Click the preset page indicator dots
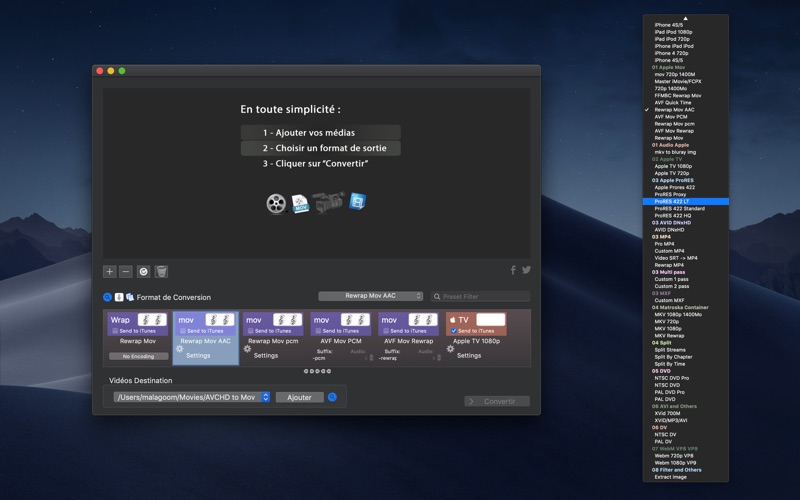This screenshot has height=500, width=800. tap(317, 371)
